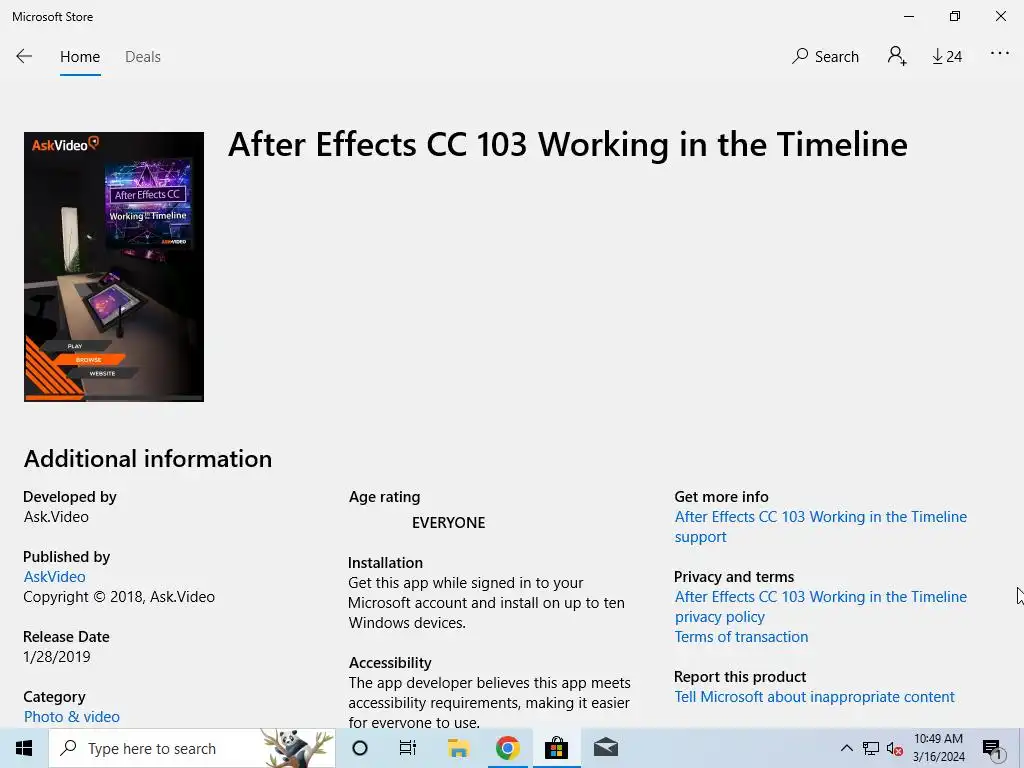The image size is (1024, 768).
Task: Click the network status tray icon
Action: point(871,748)
